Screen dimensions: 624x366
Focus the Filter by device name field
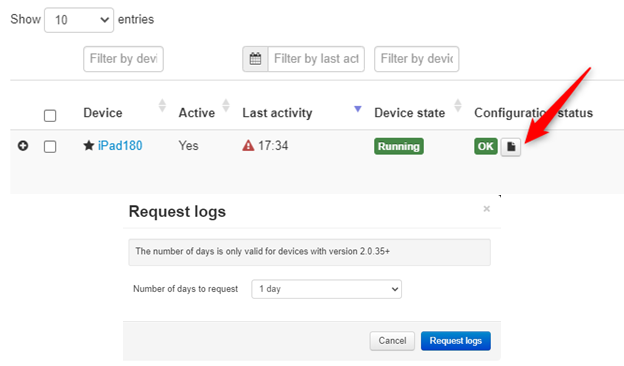coord(123,59)
